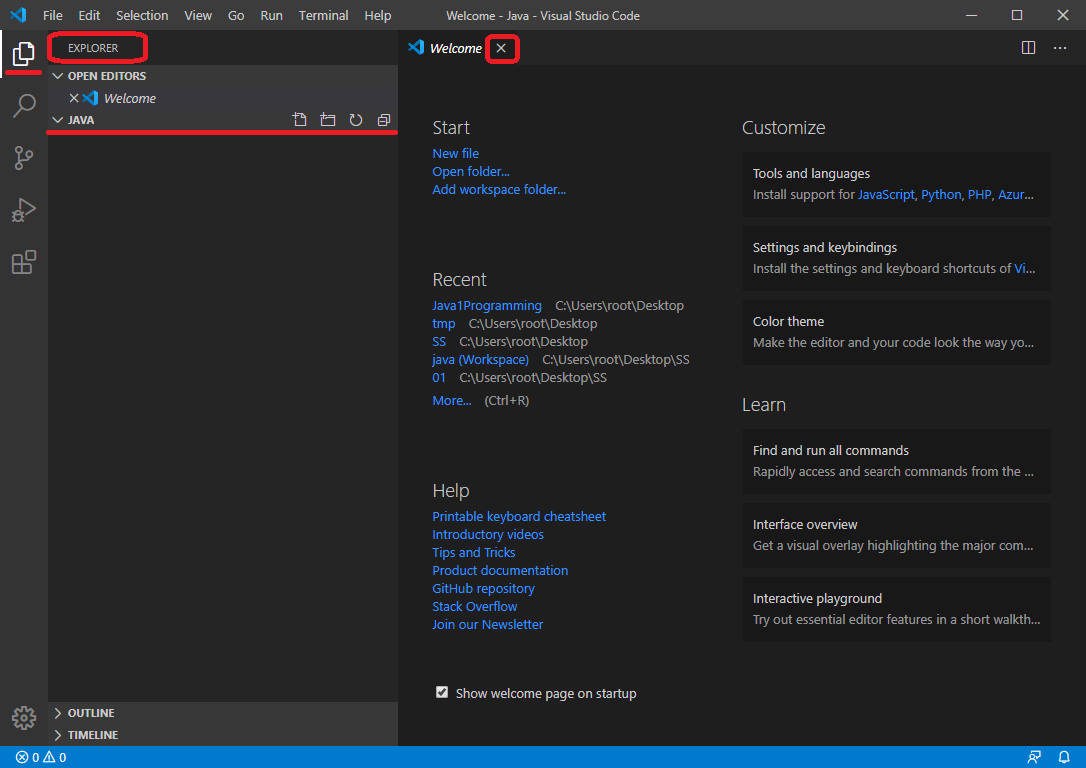Image resolution: width=1086 pixels, height=768 pixels.
Task: Open recent Java1Programming folder
Action: tap(487, 305)
